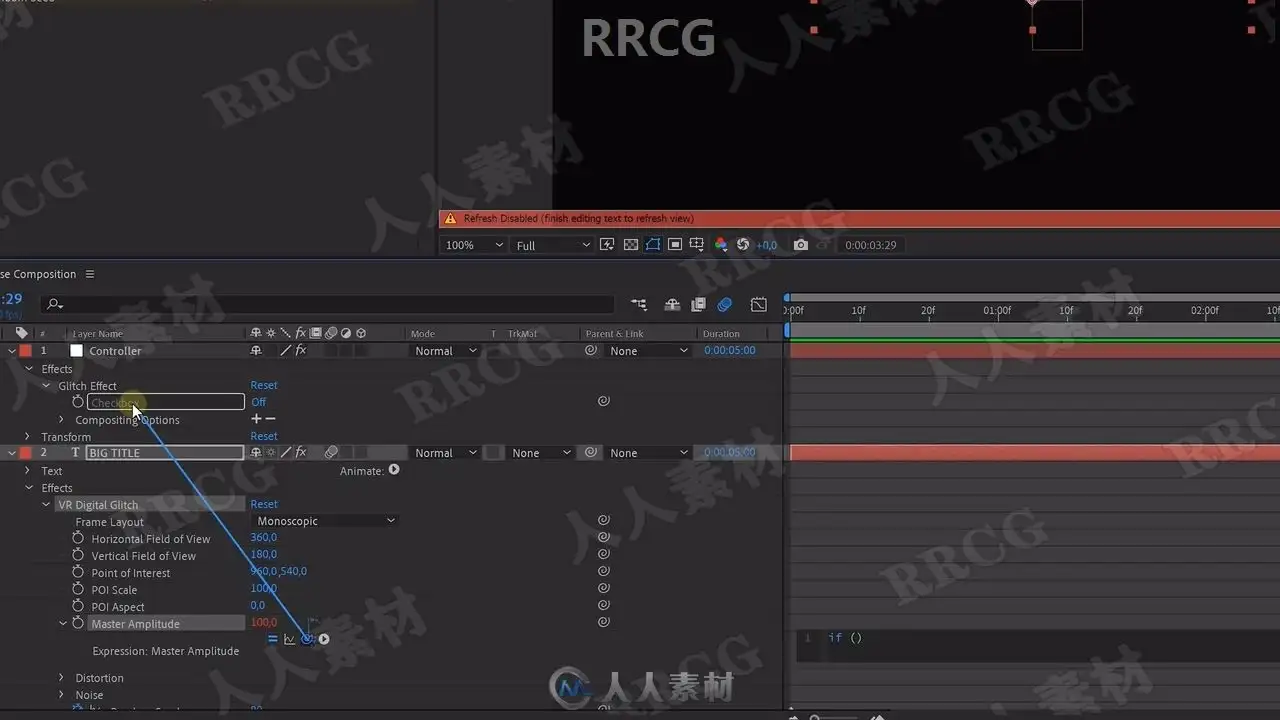Viewport: 1280px width, 720px height.
Task: Click the expression pick whip icon
Action: pyautogui.click(x=307, y=639)
